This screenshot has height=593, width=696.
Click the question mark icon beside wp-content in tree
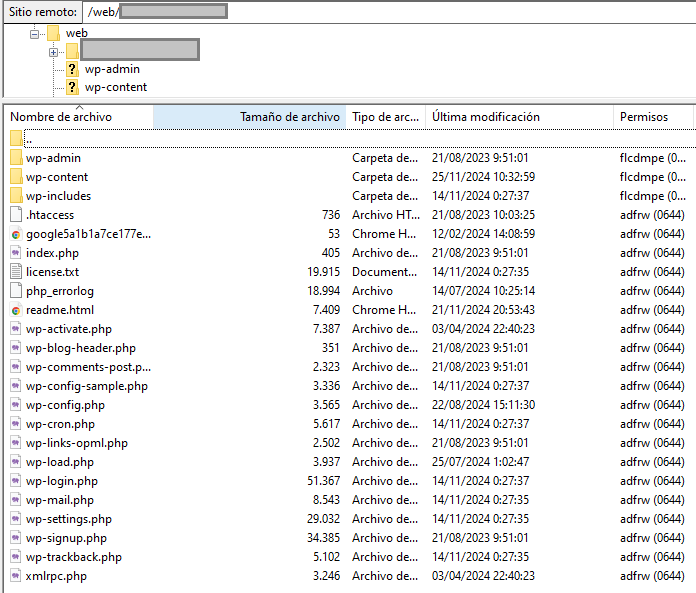[x=72, y=87]
